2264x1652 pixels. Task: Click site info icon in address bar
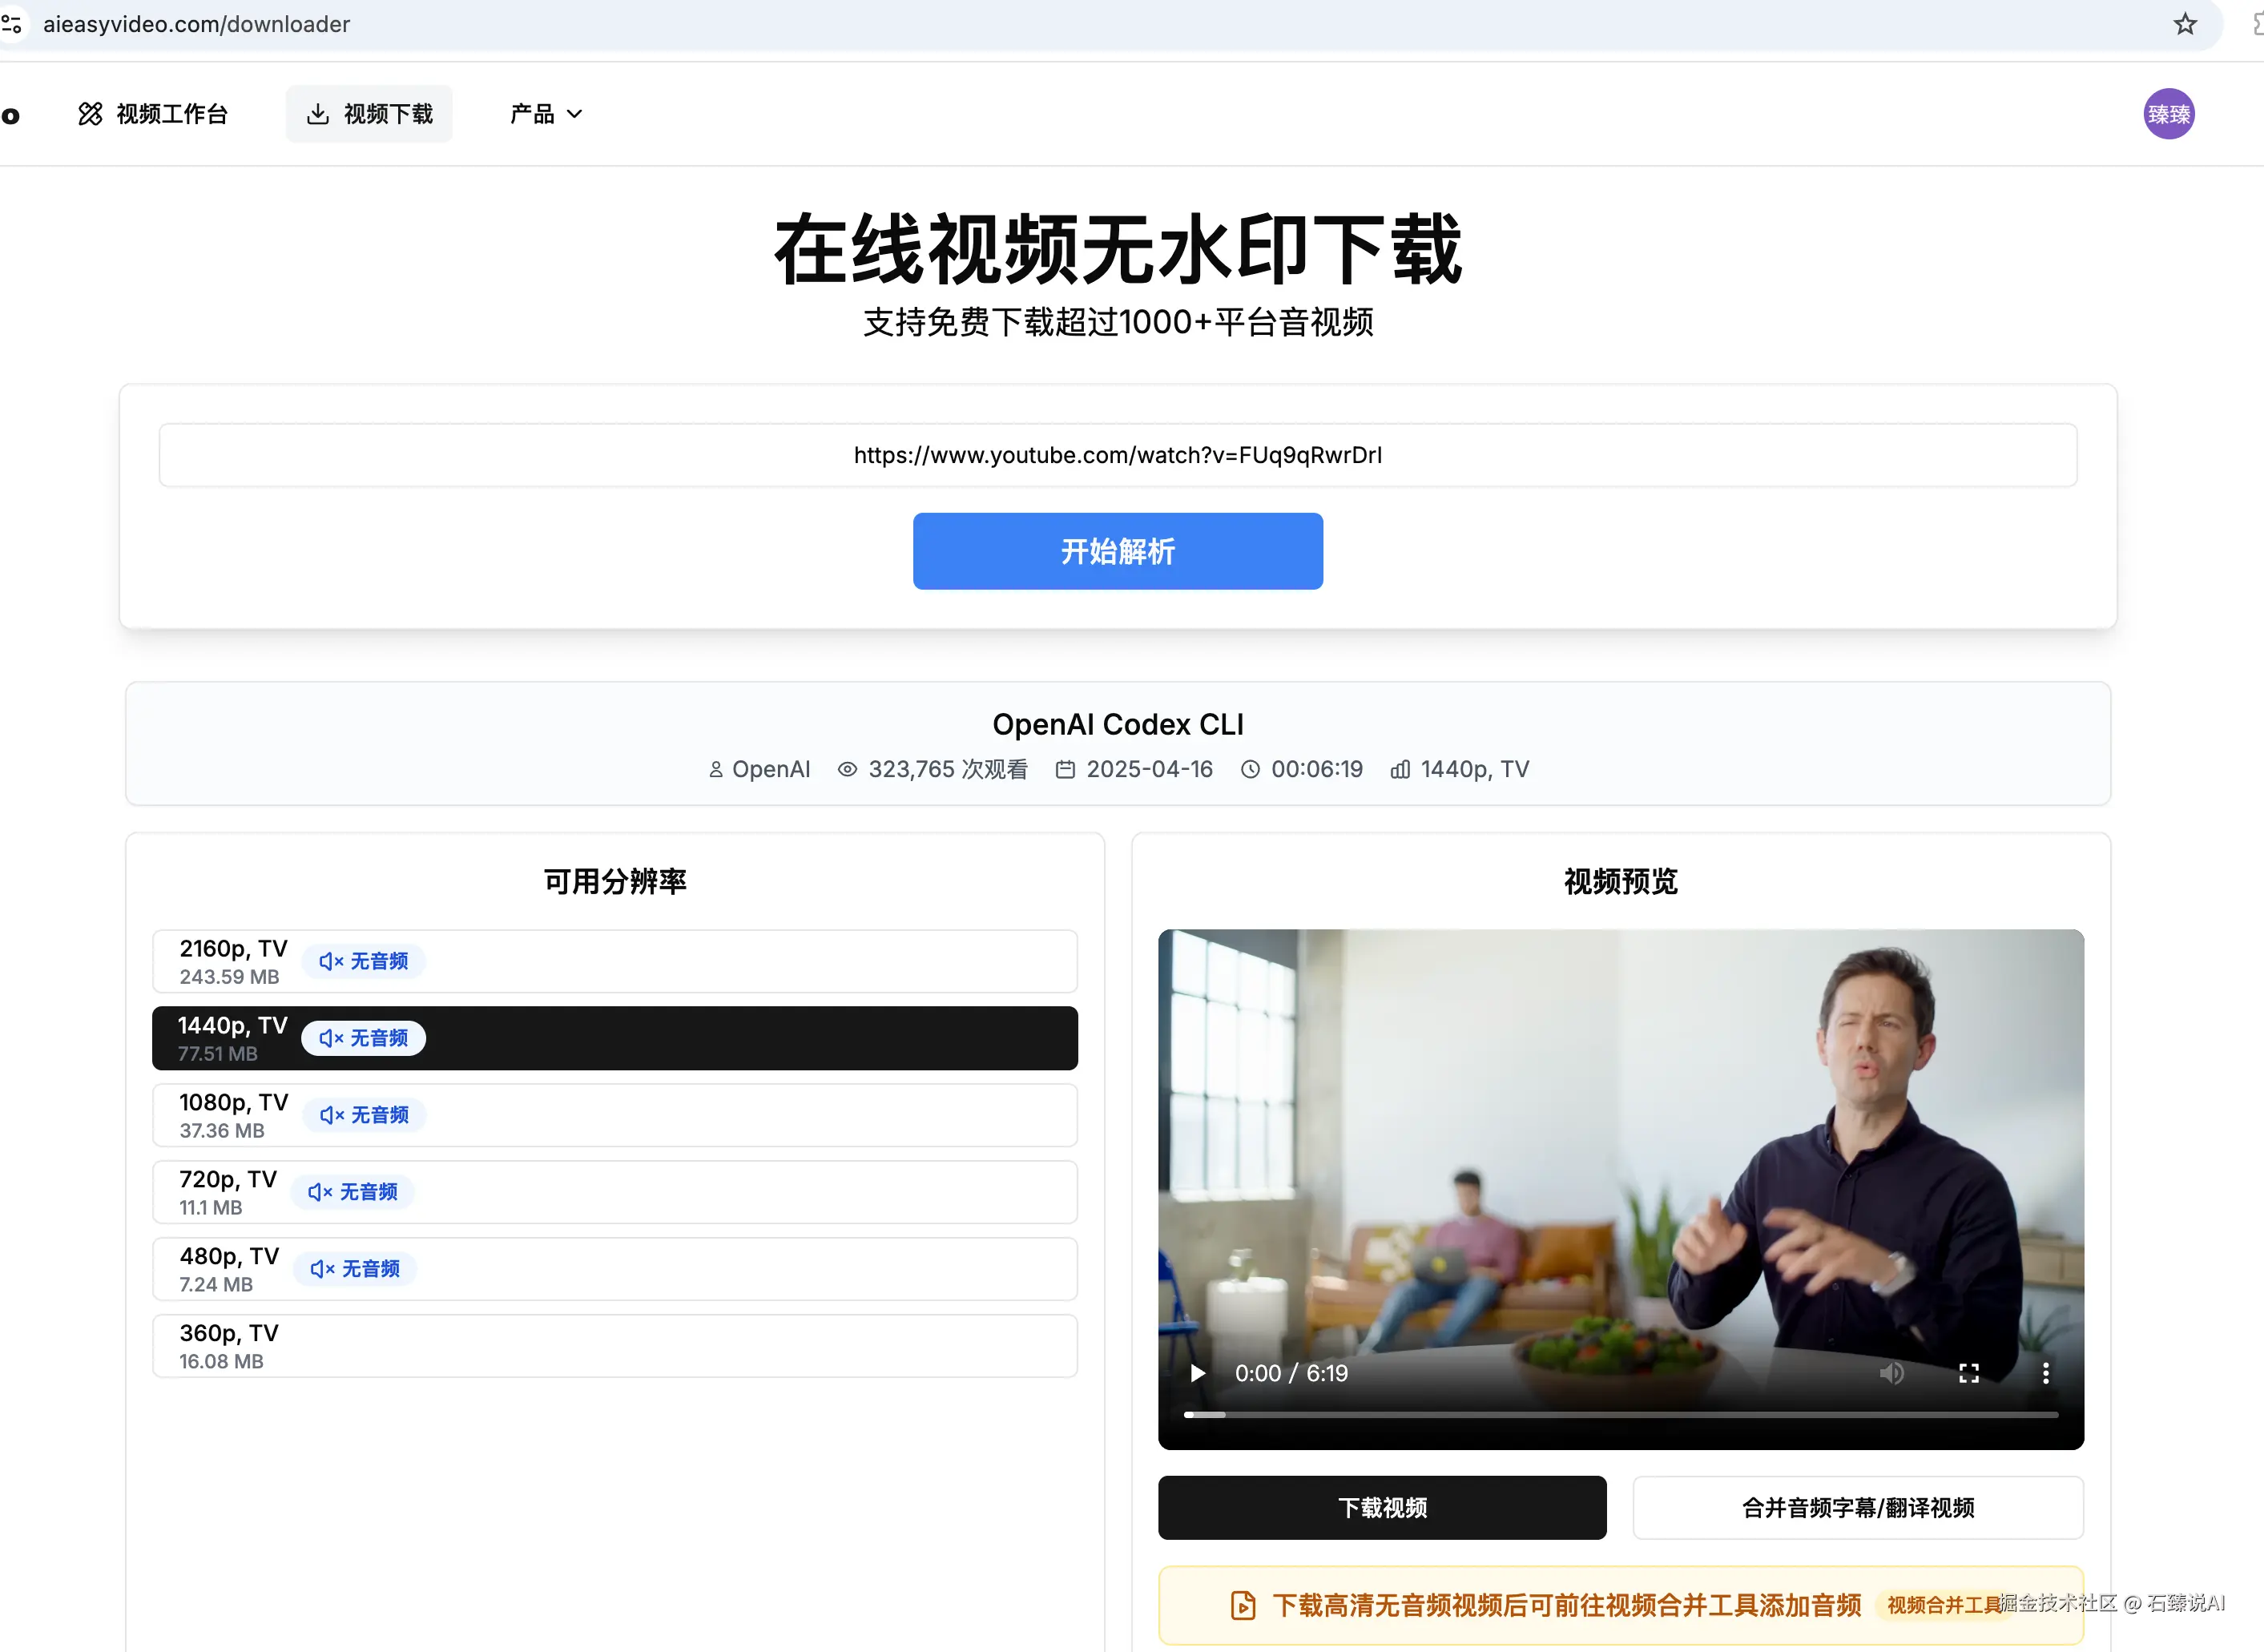coord(11,24)
